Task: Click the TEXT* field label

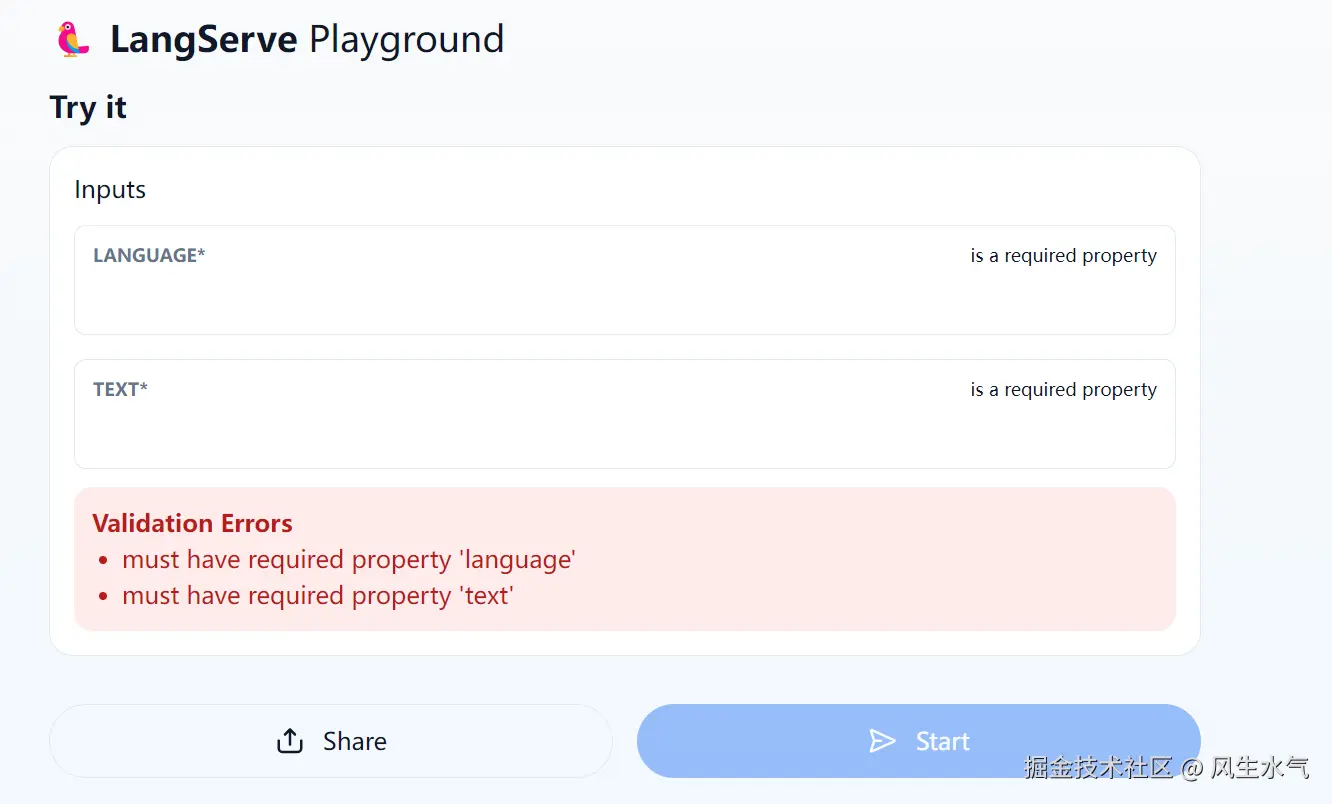Action: click(120, 389)
